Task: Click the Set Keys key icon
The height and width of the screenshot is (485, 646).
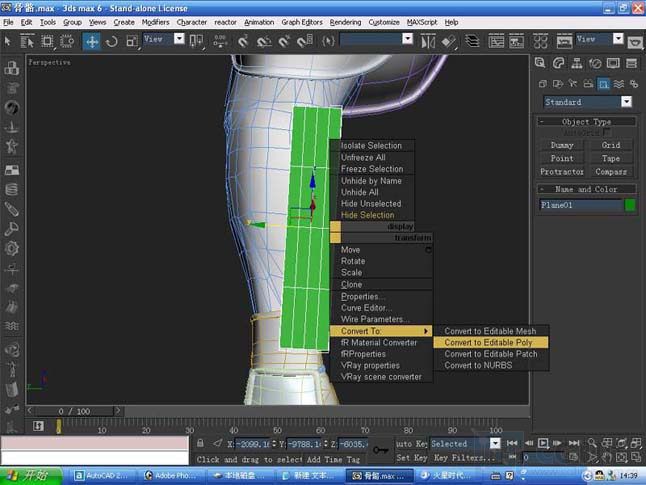Action: coord(380,450)
